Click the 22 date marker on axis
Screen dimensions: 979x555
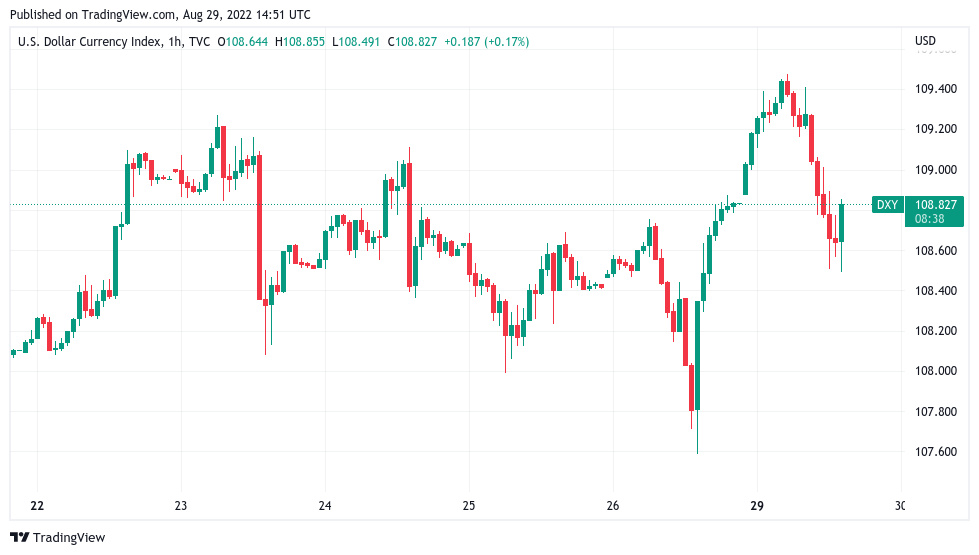click(37, 506)
